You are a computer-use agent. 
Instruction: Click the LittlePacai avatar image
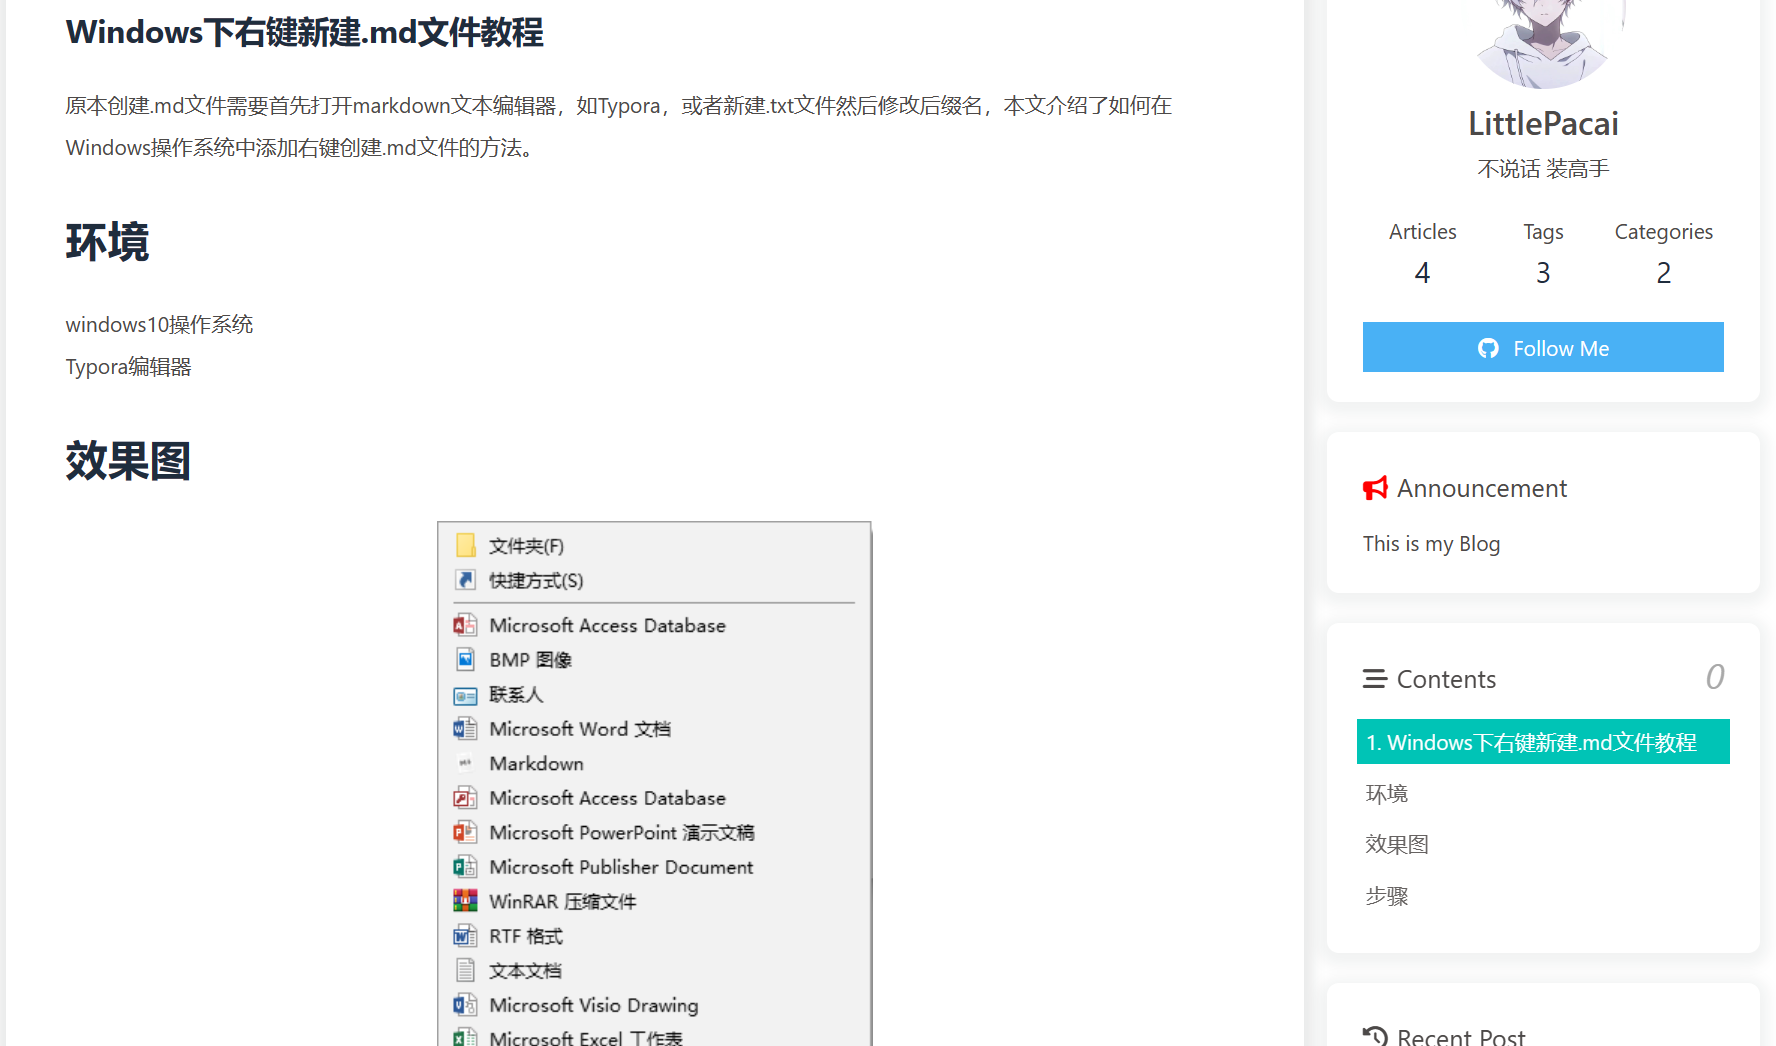point(1543,40)
